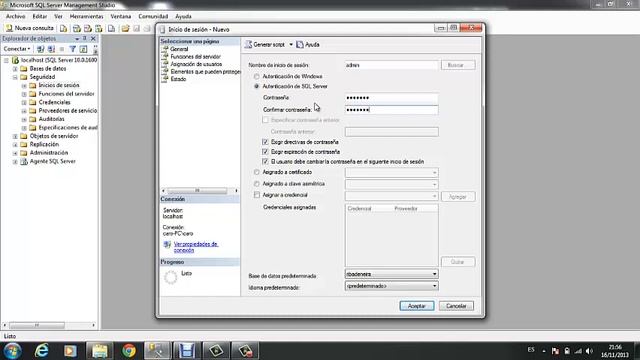The width and height of the screenshot is (640, 360).
Task: Open the Ver menu
Action: pyautogui.click(x=58, y=16)
